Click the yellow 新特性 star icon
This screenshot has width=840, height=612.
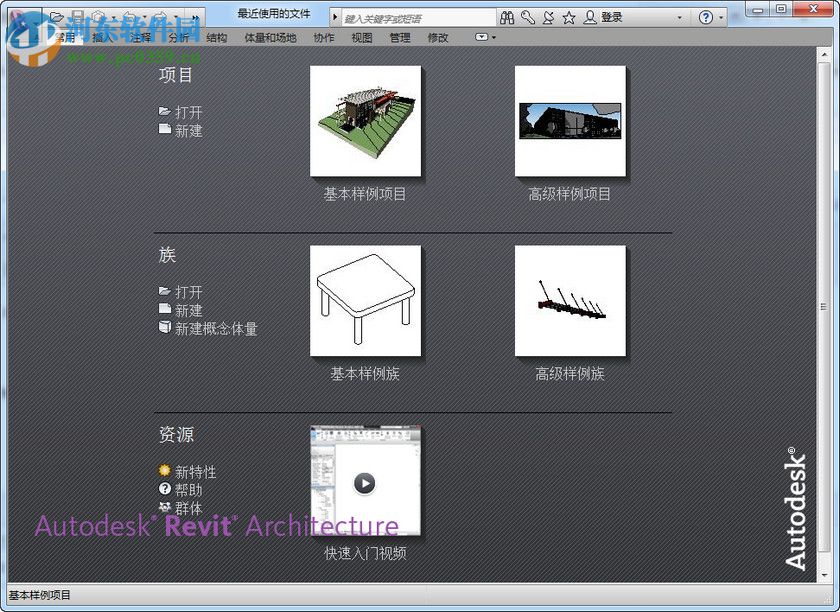point(165,471)
